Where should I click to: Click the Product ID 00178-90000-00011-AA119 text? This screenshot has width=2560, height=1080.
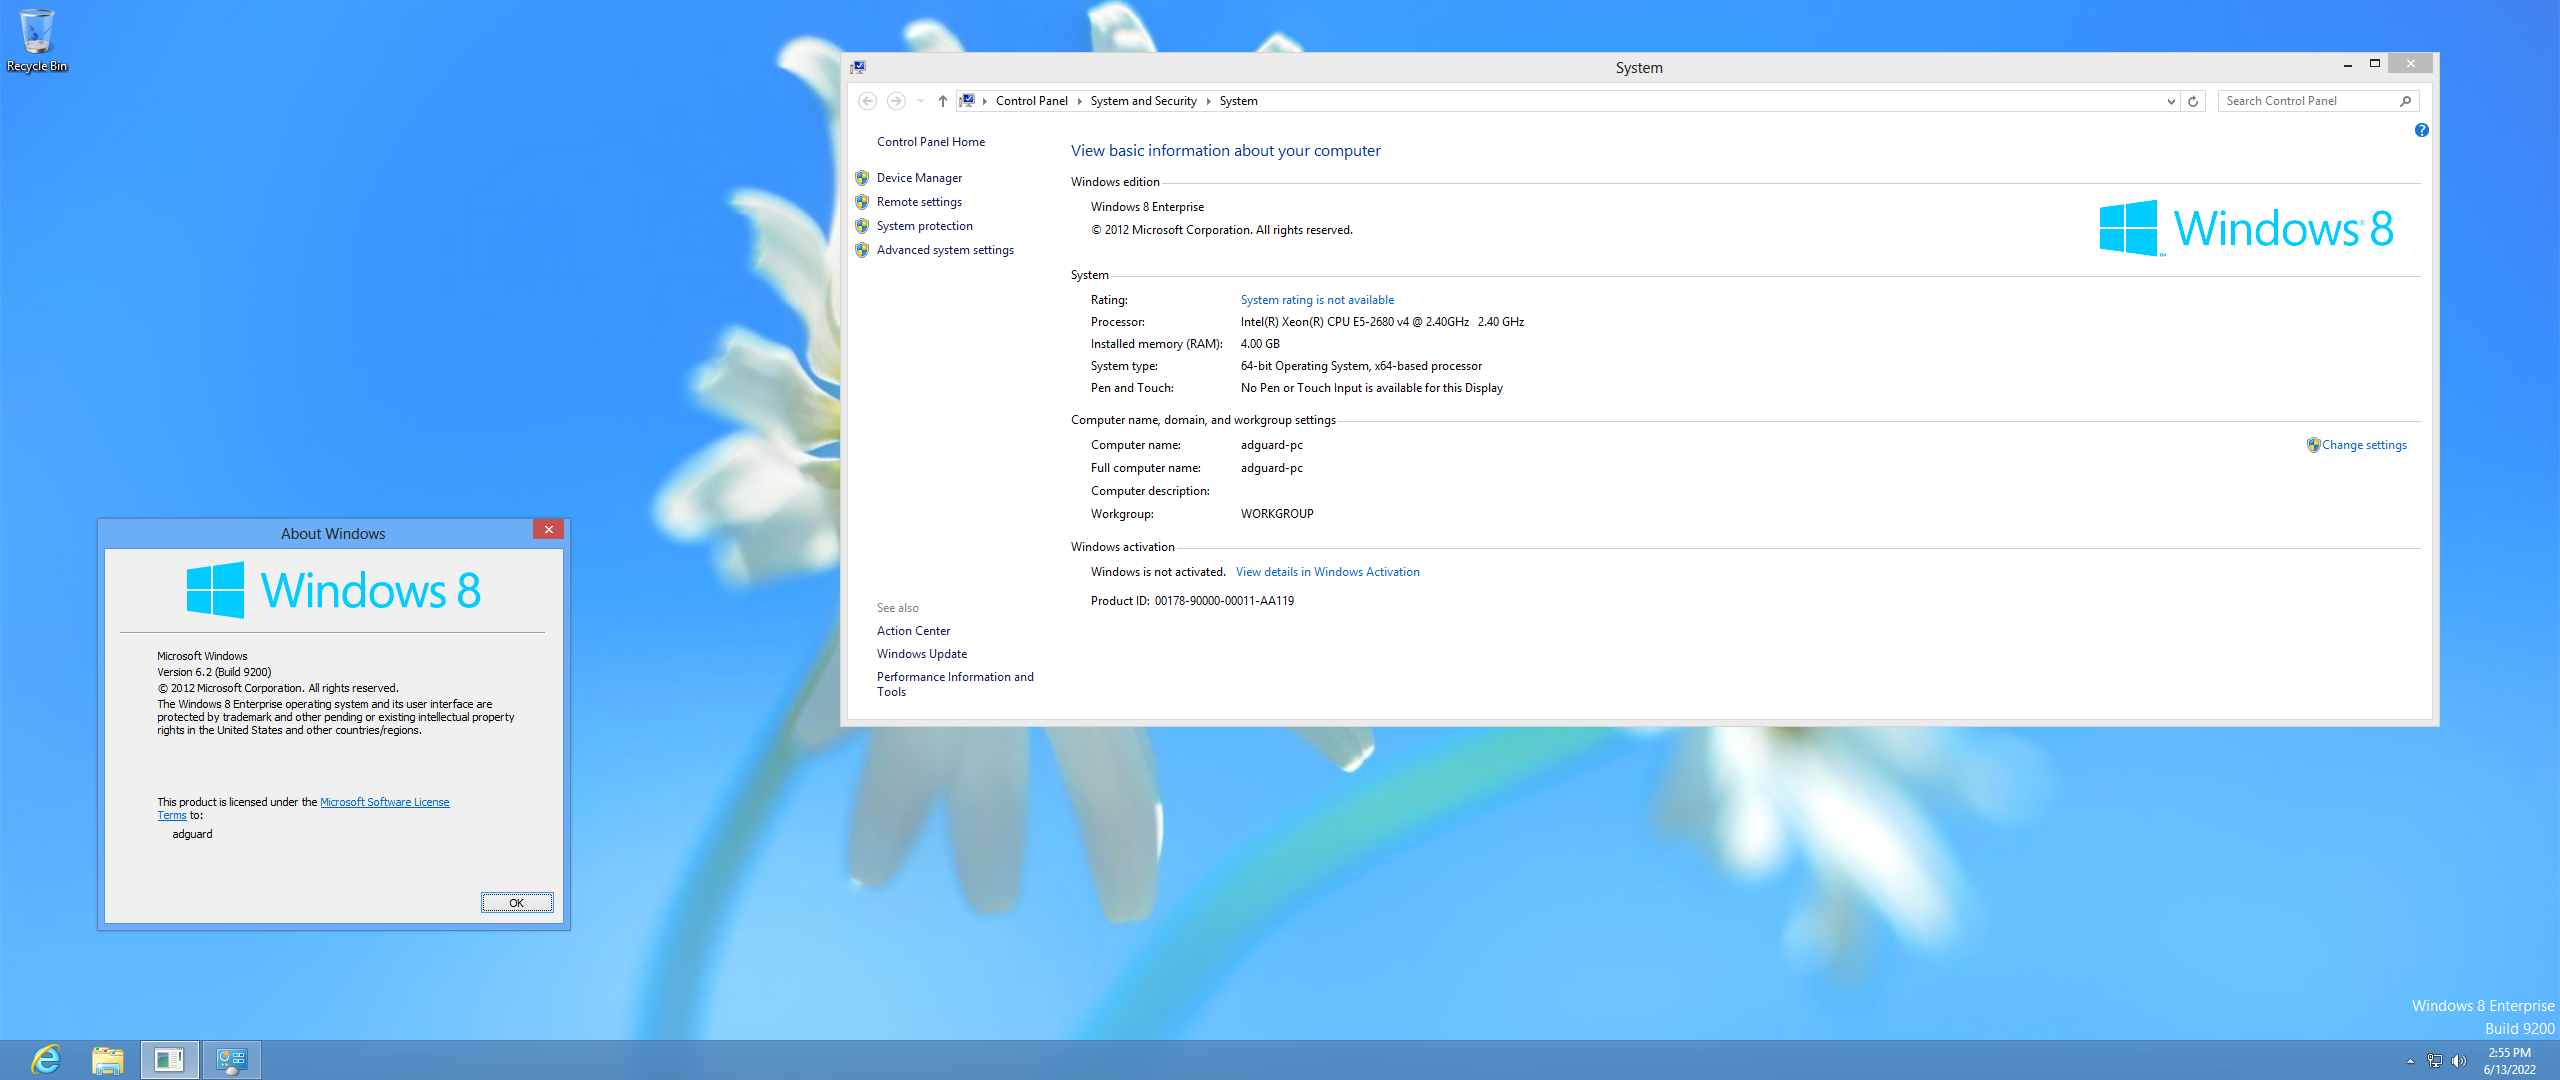point(1192,601)
